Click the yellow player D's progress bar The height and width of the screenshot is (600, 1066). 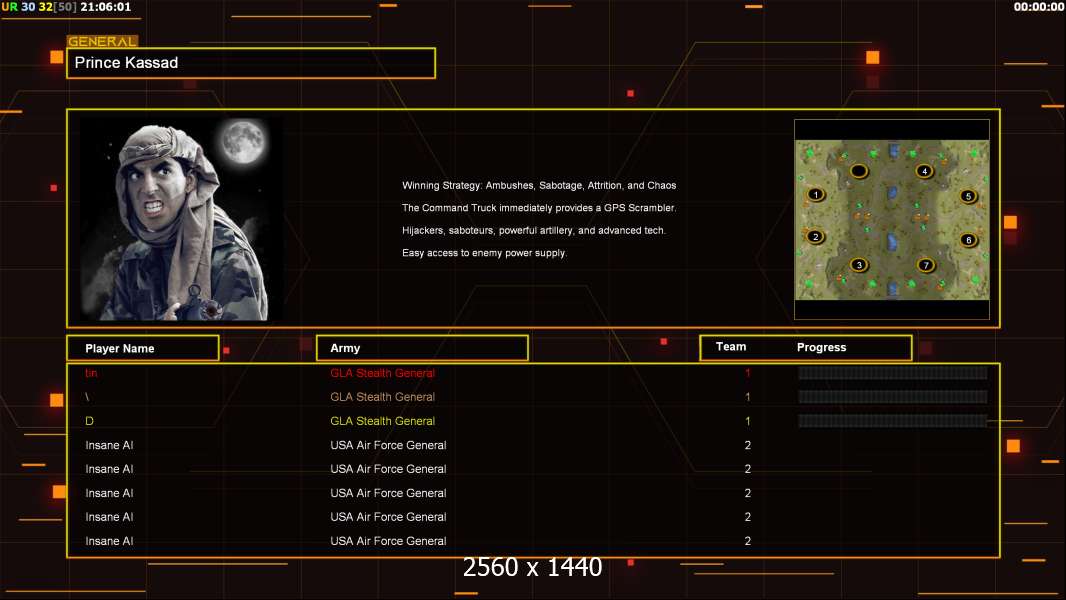coord(893,421)
